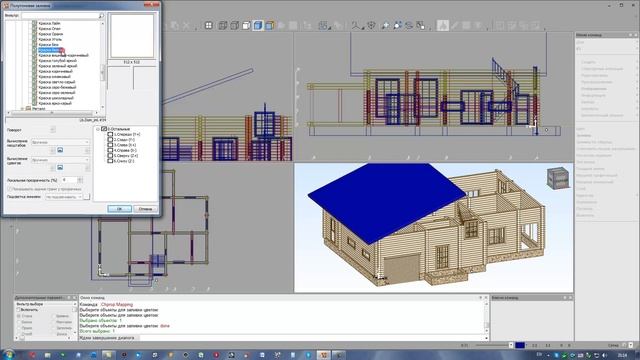This screenshot has width=640, height=360.
Task: Toggle the show back faces of transparent checkbox
Action: click(x=10, y=189)
